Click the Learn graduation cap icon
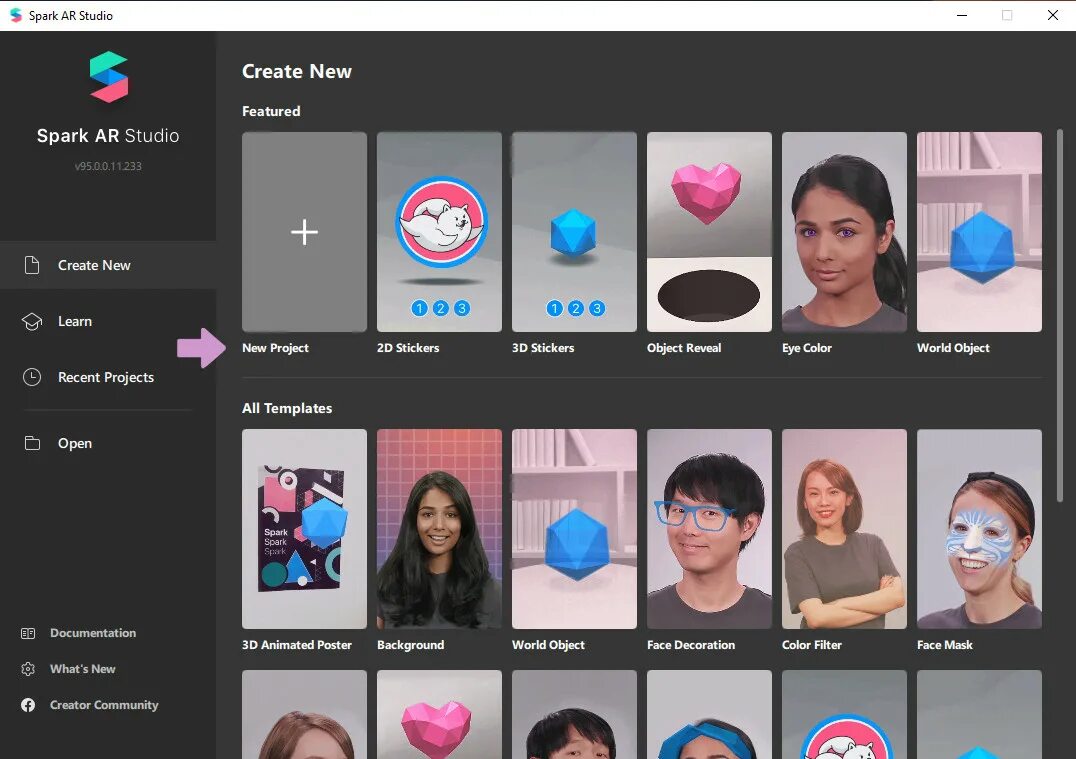 (32, 321)
